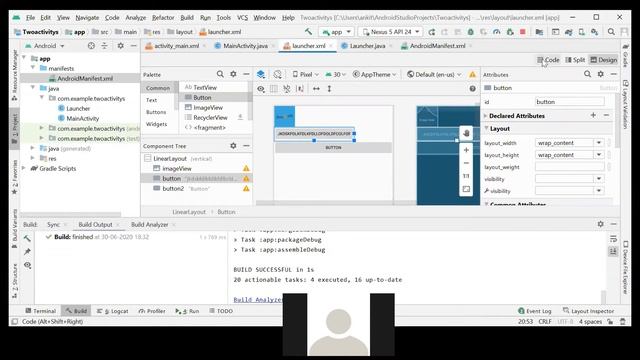Open the Nexus 5 API 24 device dropdown
The image size is (640, 360).
click(x=391, y=32)
